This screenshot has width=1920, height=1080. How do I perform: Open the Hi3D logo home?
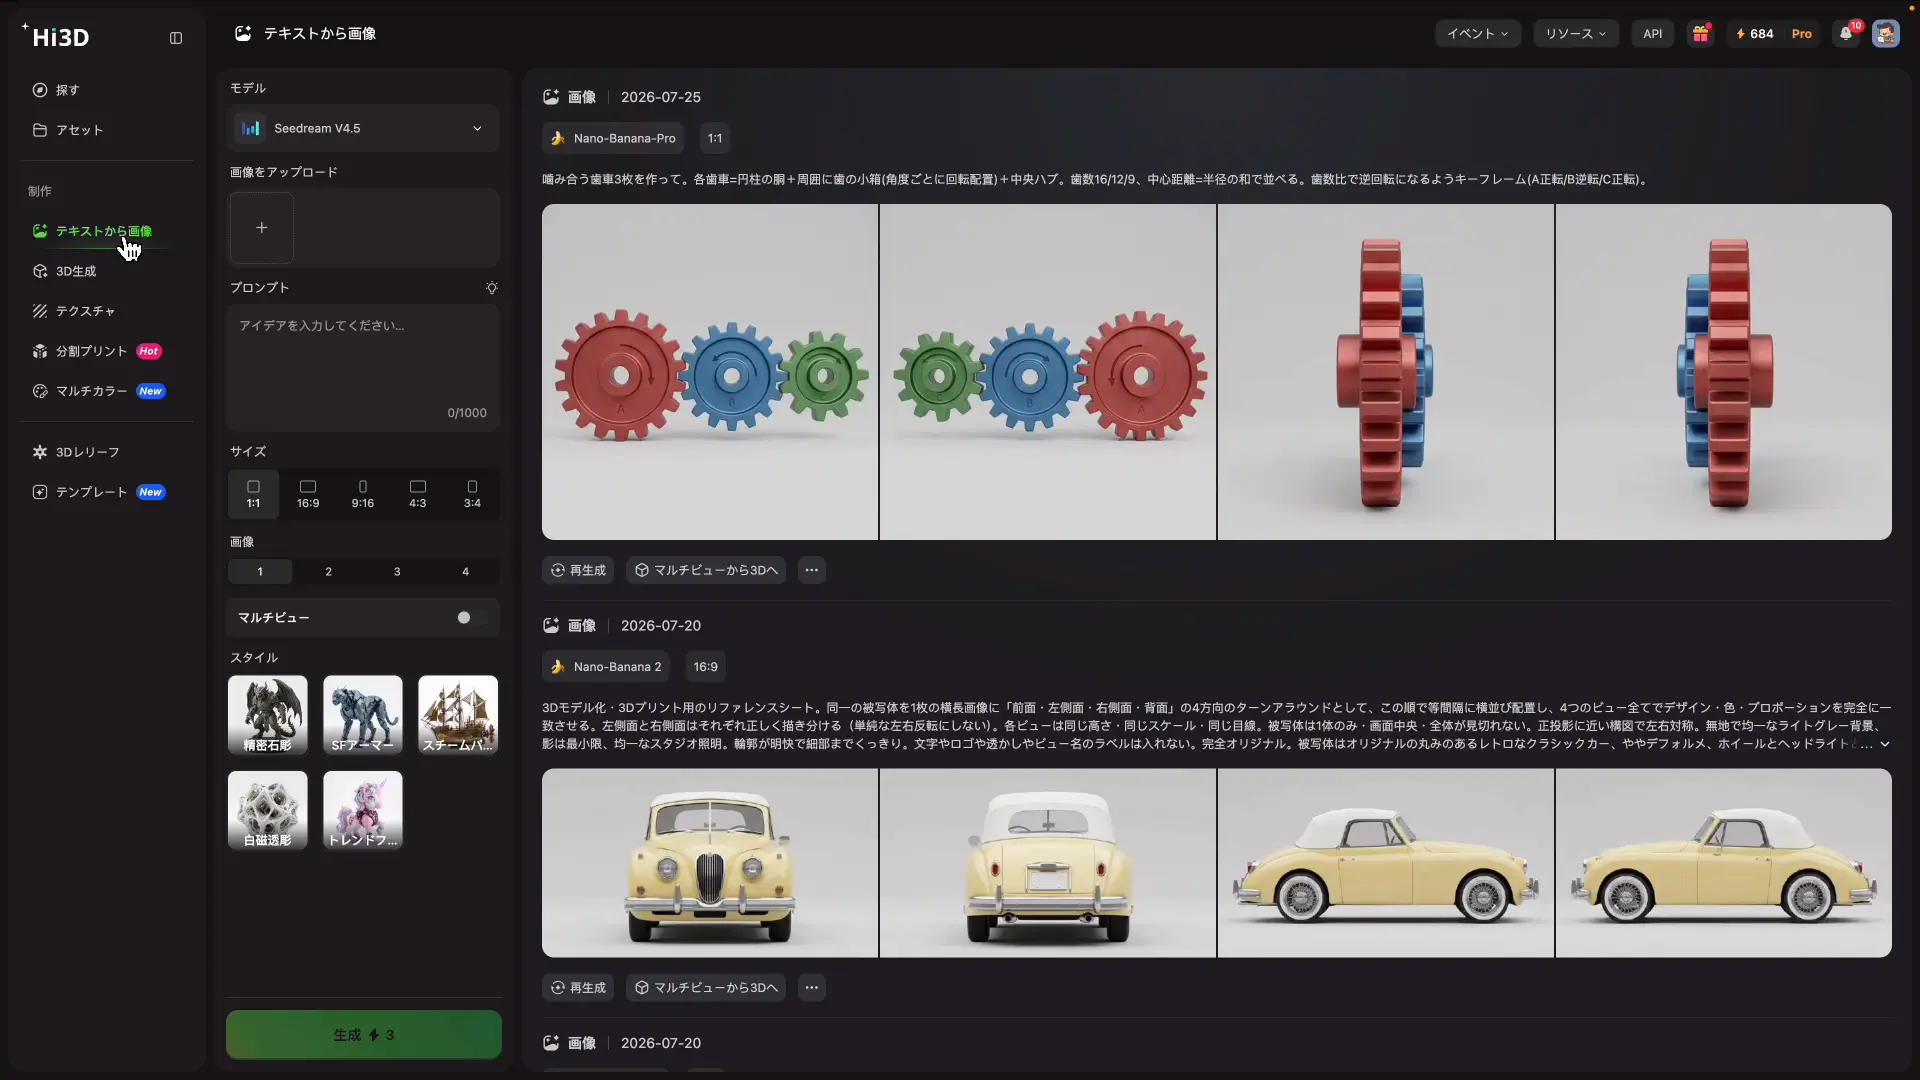[56, 37]
